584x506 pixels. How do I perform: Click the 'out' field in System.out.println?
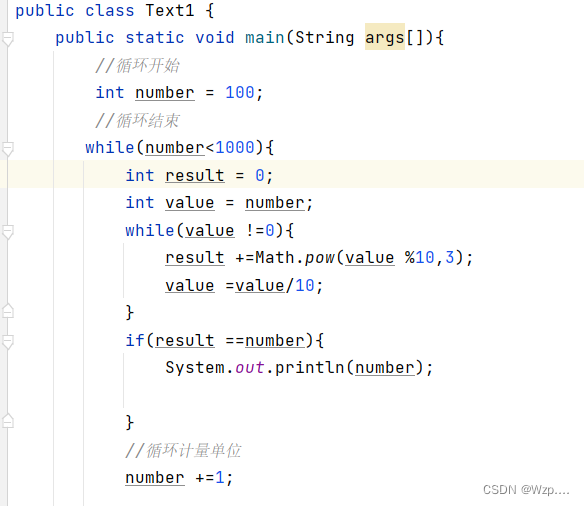pos(250,368)
